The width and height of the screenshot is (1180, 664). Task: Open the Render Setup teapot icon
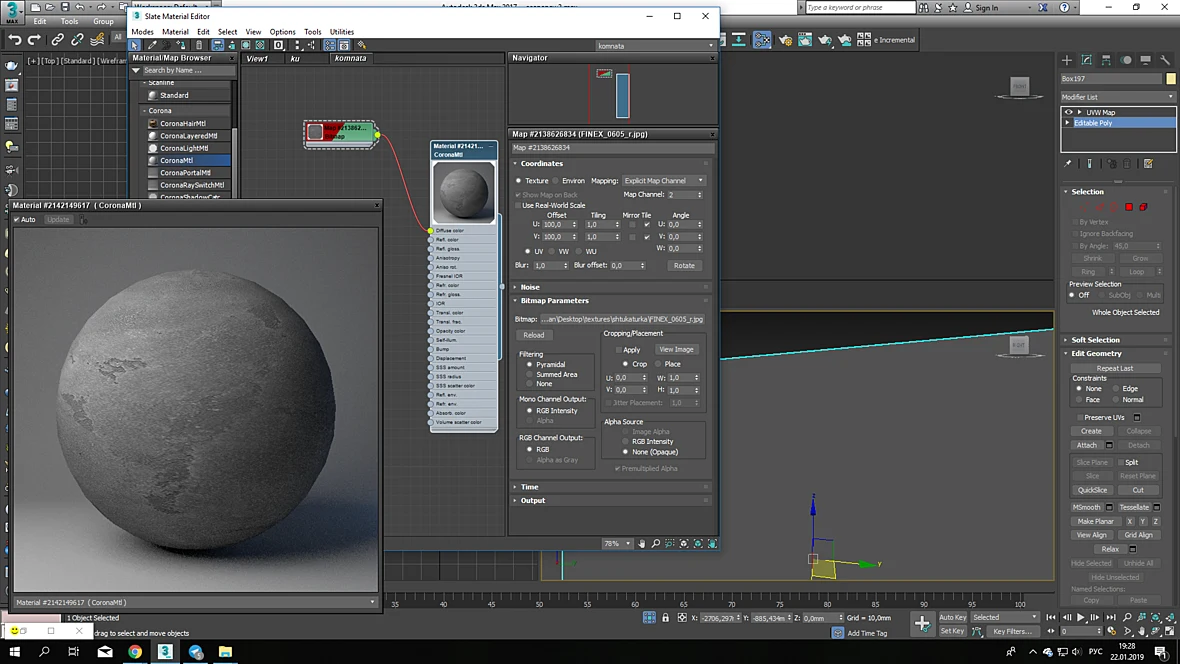[785, 40]
